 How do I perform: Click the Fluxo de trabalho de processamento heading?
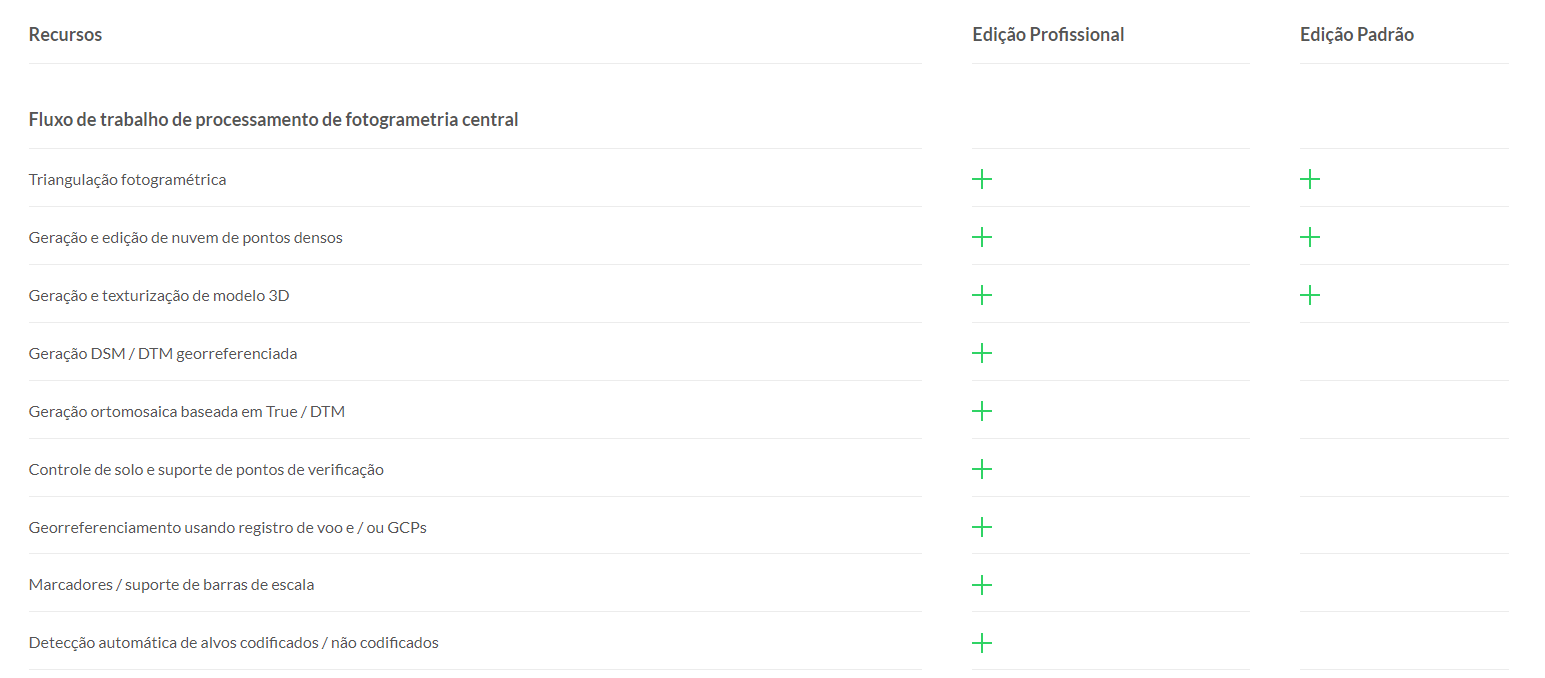(273, 120)
